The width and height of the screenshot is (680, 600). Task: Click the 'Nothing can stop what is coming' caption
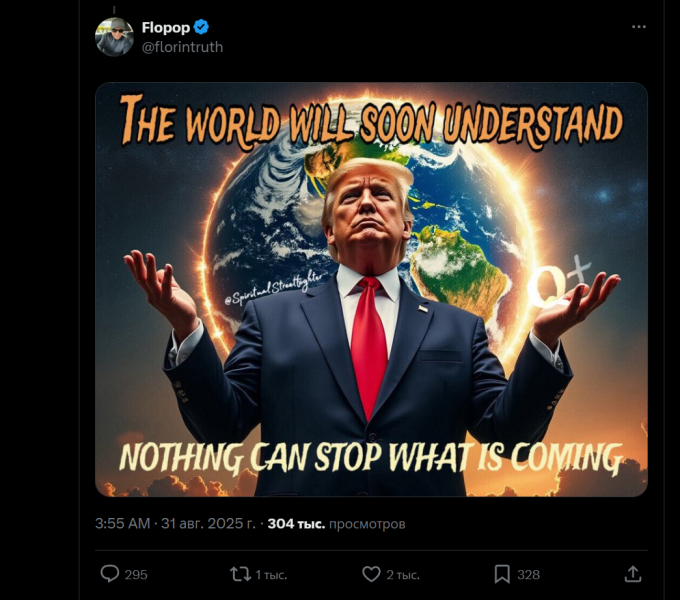coord(371,457)
